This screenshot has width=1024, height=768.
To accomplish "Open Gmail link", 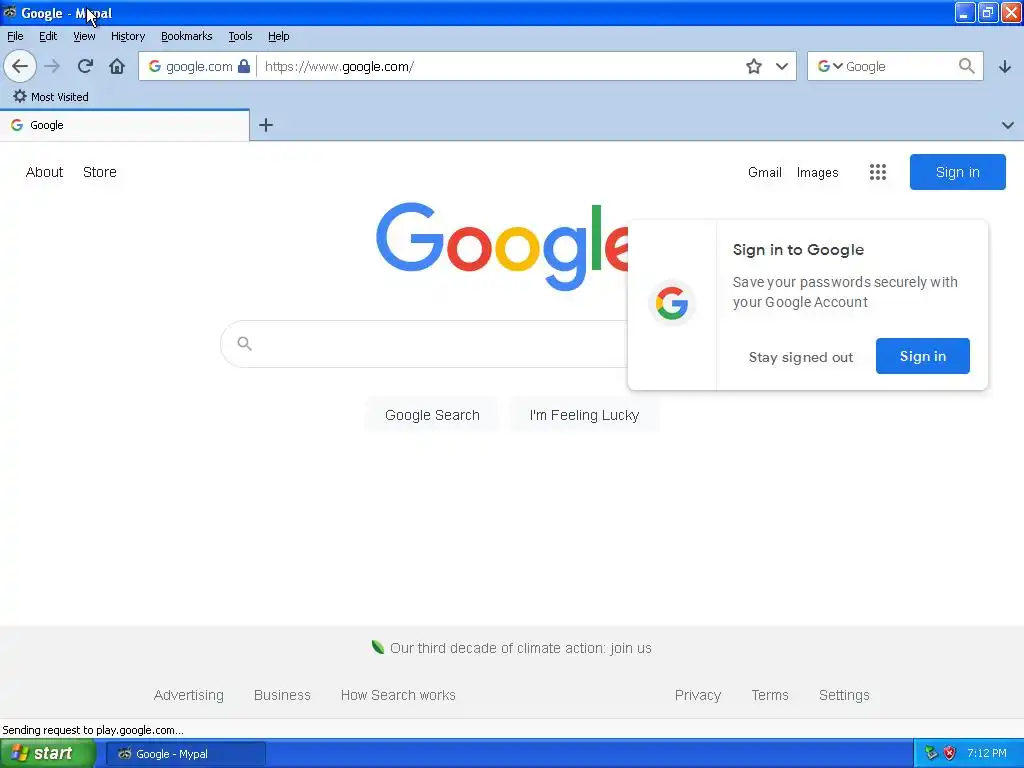I will click(765, 172).
